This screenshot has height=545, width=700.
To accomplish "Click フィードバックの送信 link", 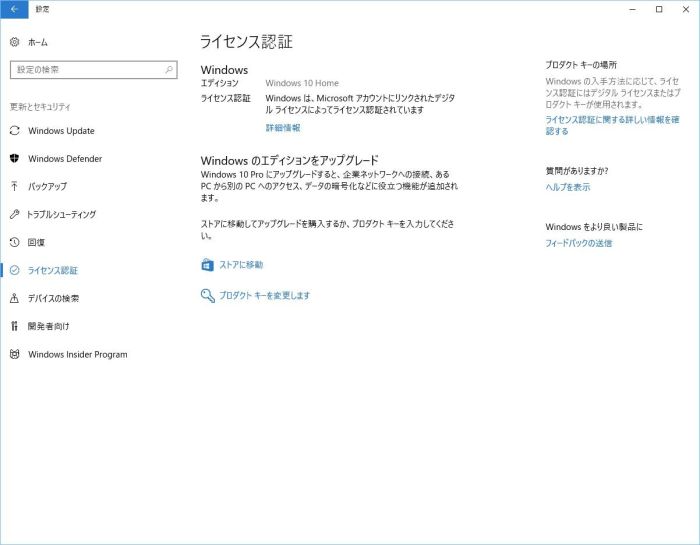I will point(578,243).
